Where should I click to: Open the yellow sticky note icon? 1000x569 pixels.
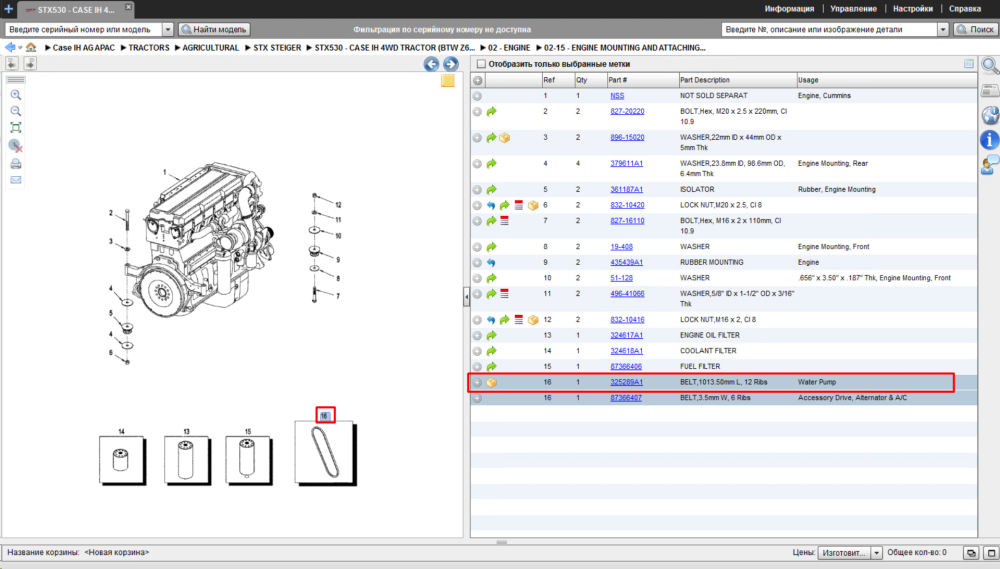pyautogui.click(x=448, y=80)
